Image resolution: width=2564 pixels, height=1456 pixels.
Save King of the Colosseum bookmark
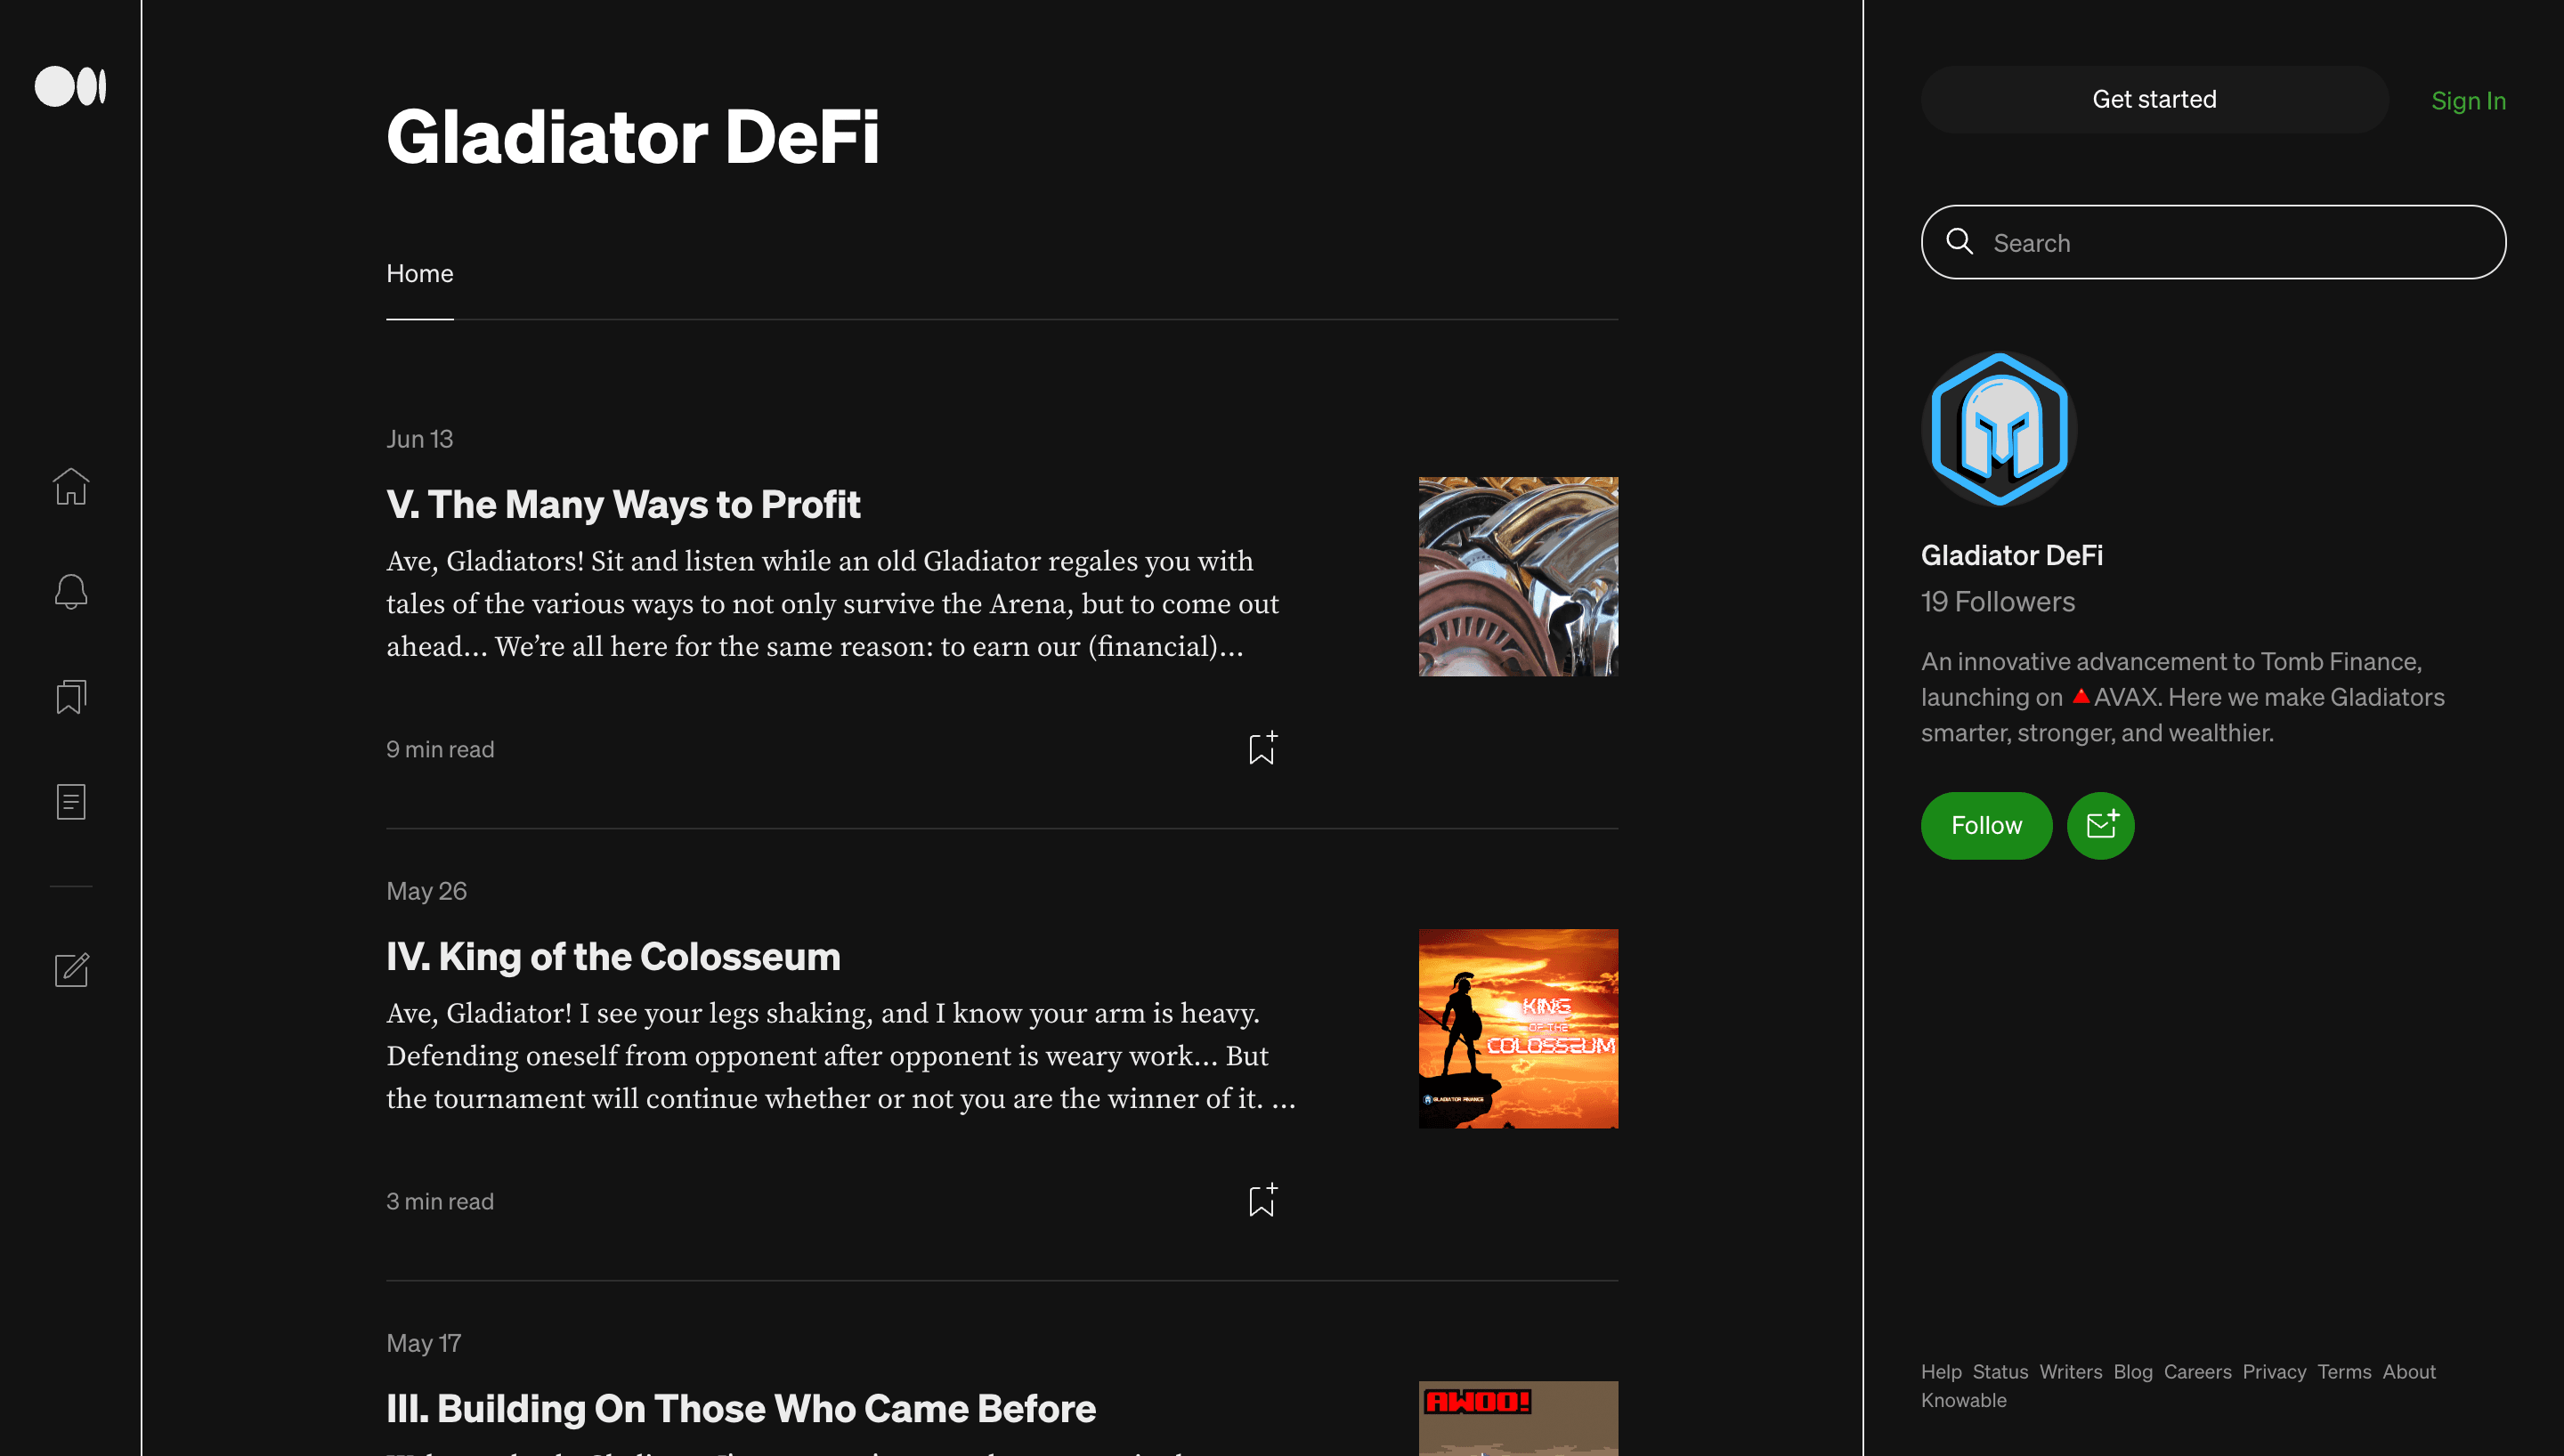pos(1262,1200)
